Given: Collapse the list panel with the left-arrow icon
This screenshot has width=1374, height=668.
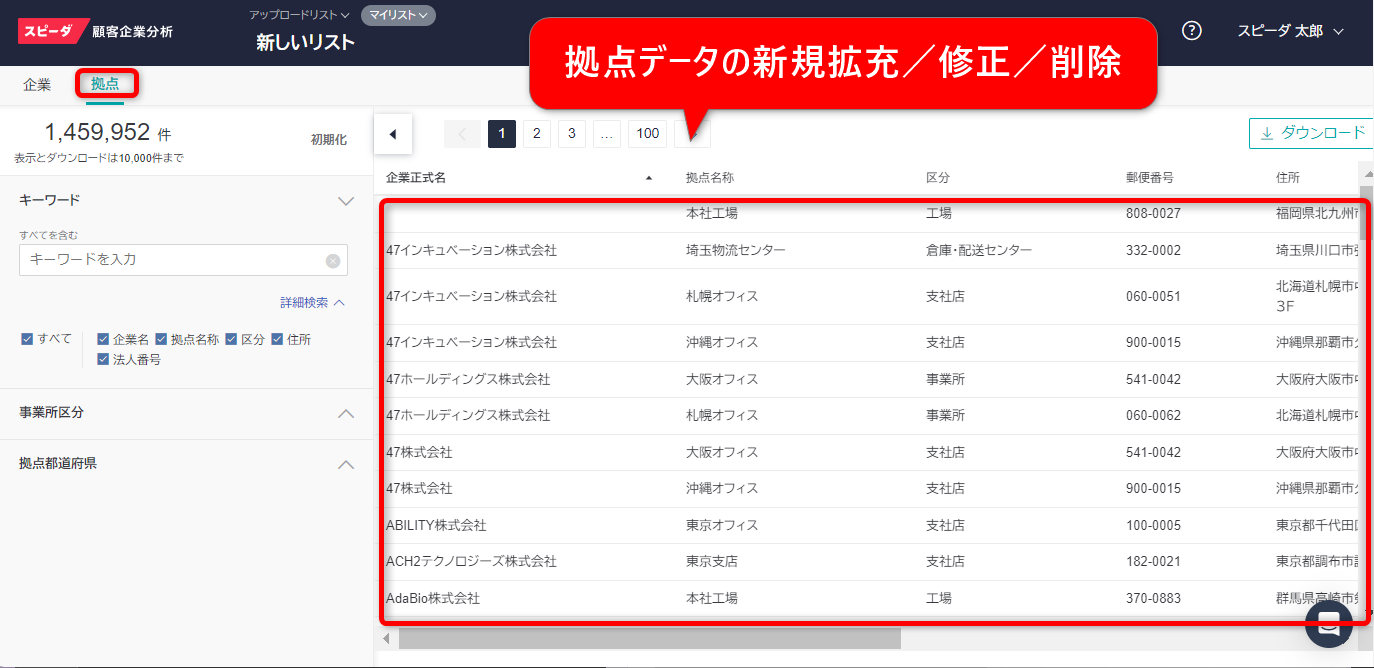Looking at the screenshot, I should tap(393, 132).
